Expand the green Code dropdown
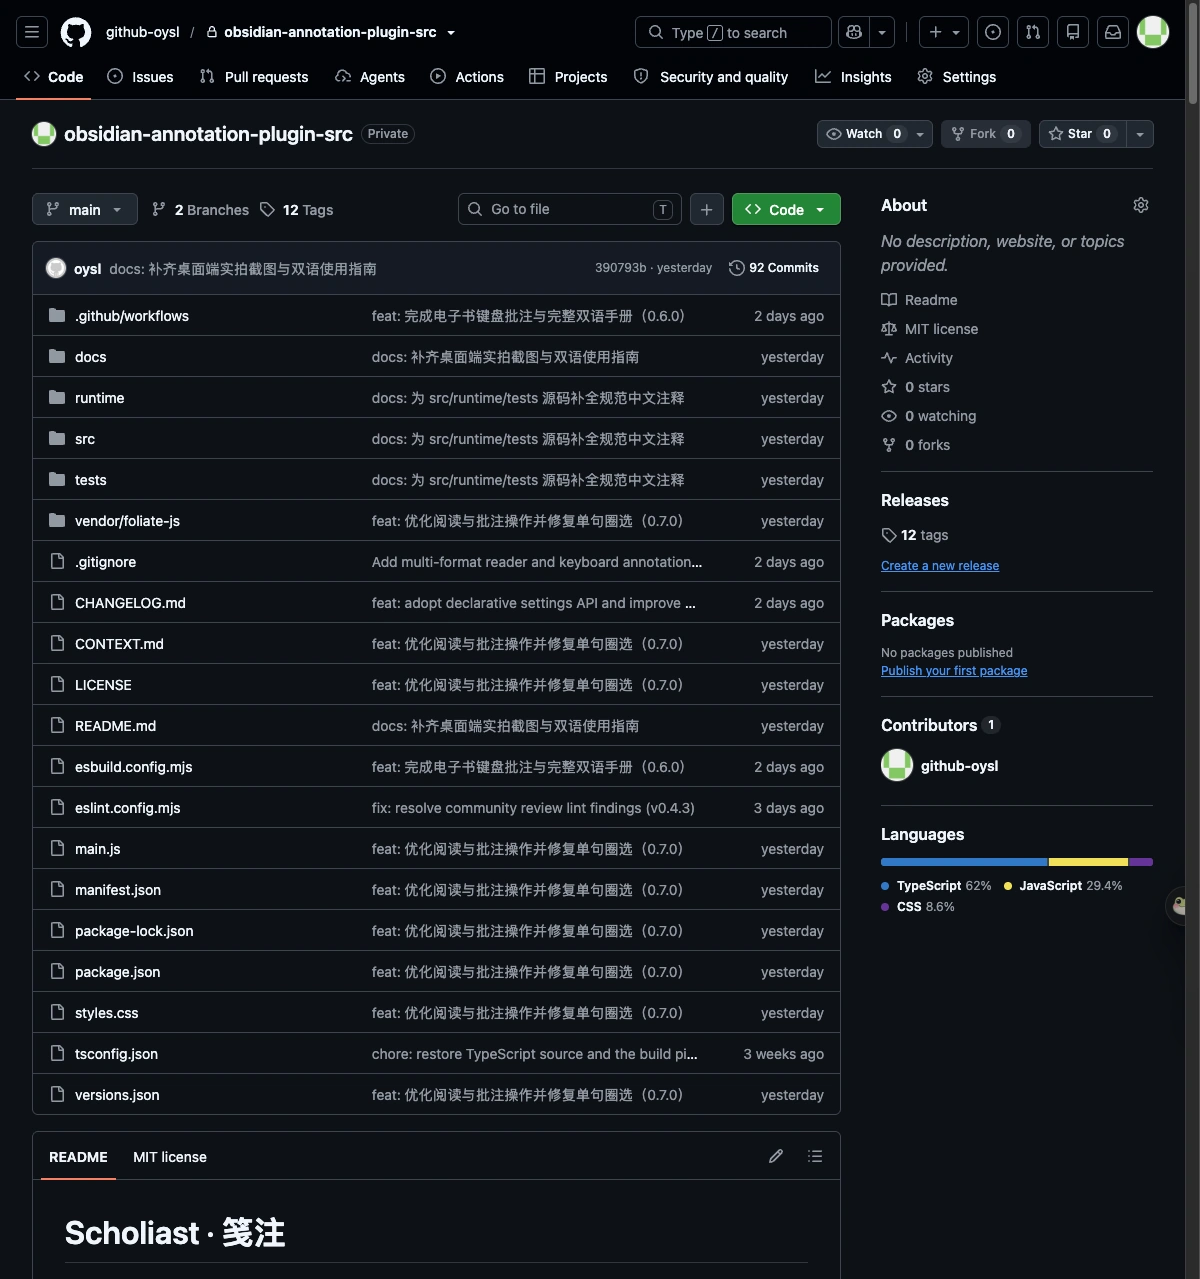Image resolution: width=1200 pixels, height=1279 pixels. click(x=786, y=209)
